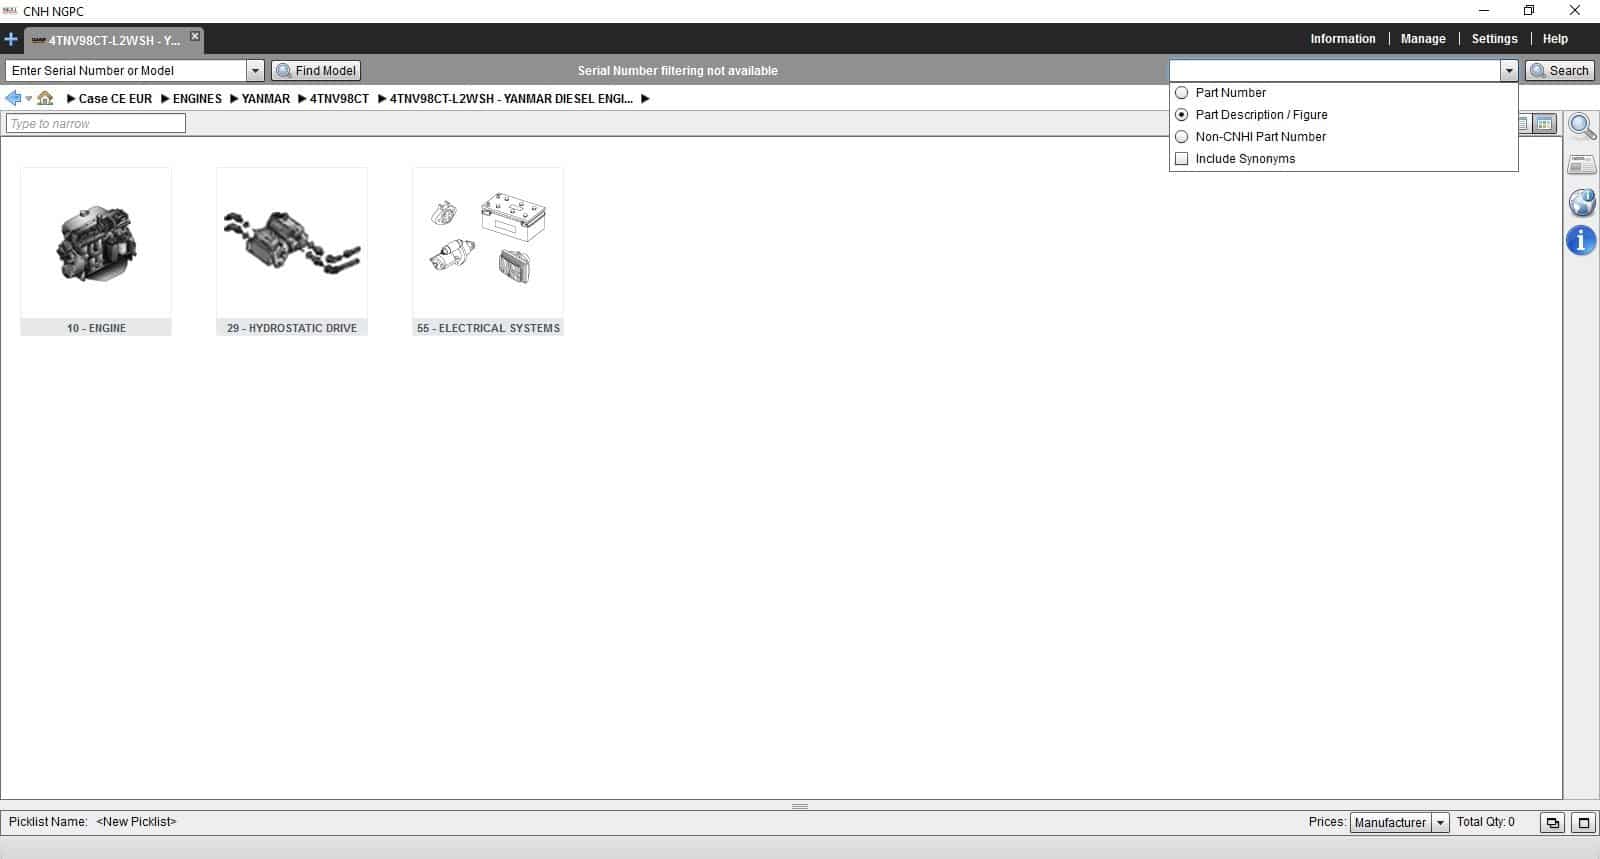Click the Total Qty: 0 status text
The width and height of the screenshot is (1600, 859).
1485,822
